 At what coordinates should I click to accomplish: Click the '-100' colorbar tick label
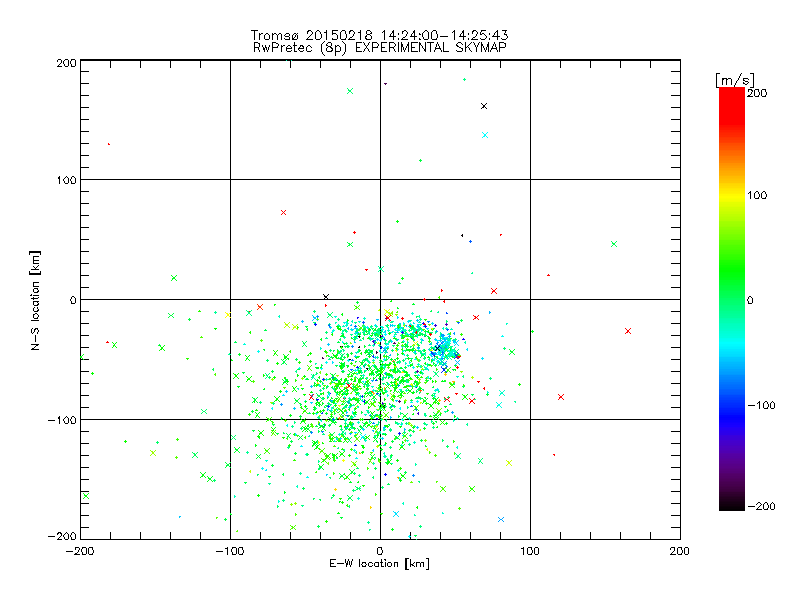point(762,405)
